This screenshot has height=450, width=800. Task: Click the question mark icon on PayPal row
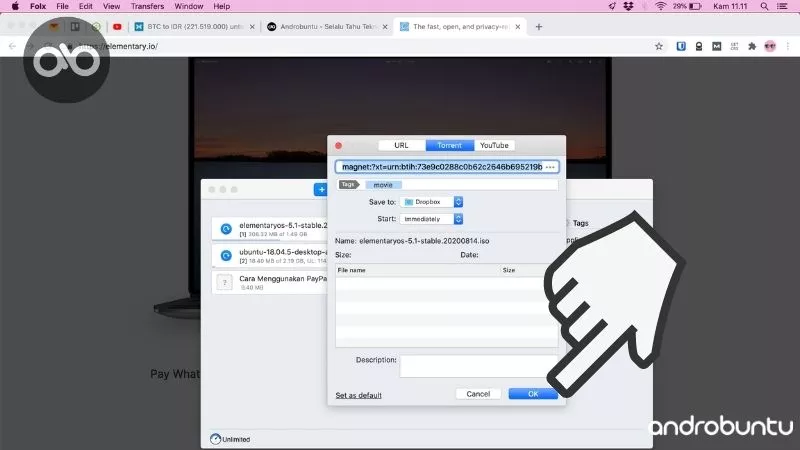pos(224,282)
